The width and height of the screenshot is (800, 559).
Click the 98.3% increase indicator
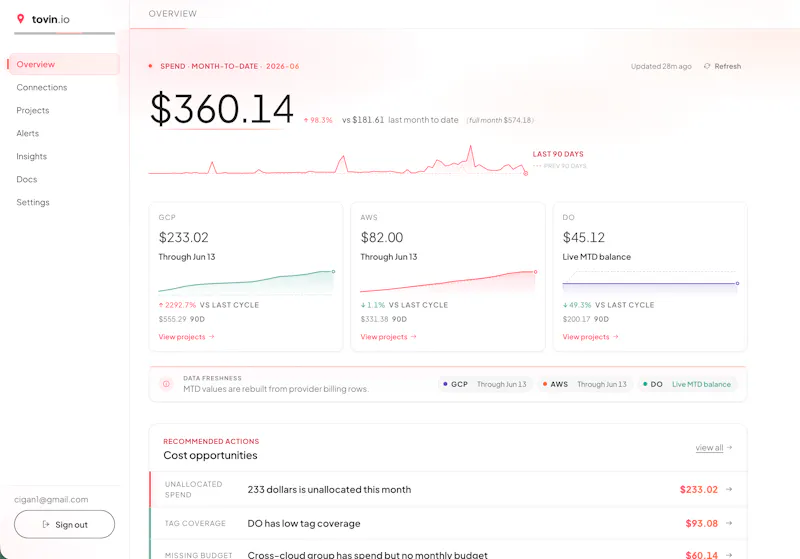pos(318,120)
